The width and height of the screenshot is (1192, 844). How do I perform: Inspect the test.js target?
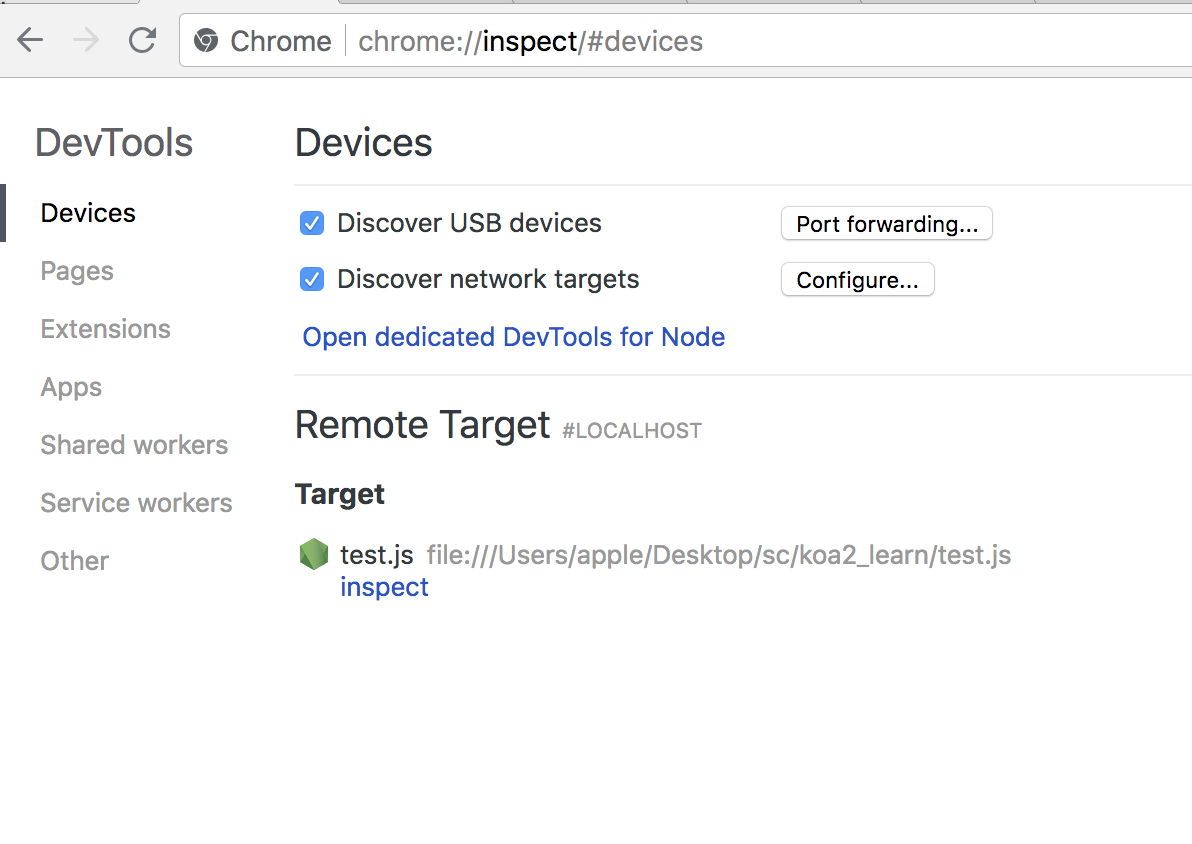(x=384, y=587)
